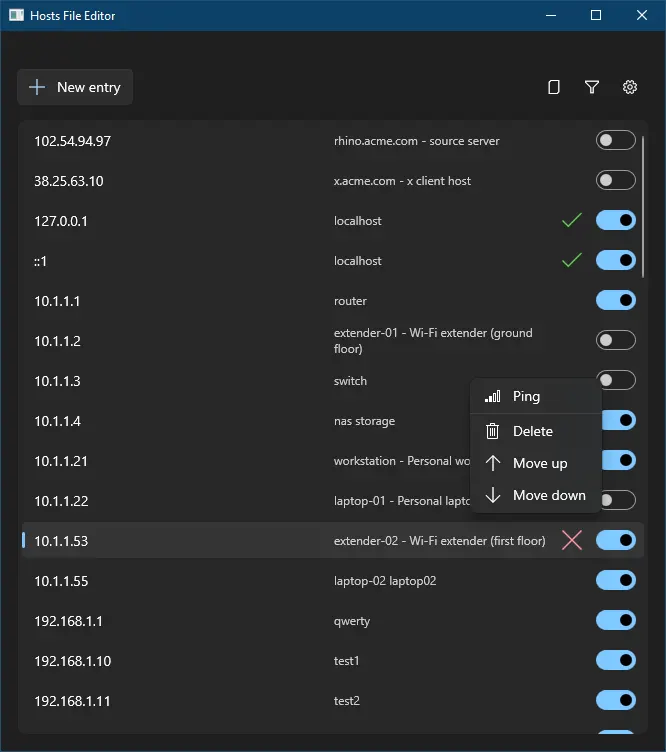This screenshot has width=666, height=752.
Task: Click the New entry button
Action: 75,87
